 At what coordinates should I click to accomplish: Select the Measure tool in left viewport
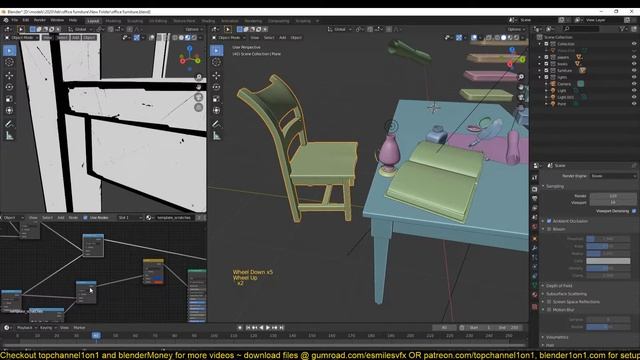click(x=9, y=136)
